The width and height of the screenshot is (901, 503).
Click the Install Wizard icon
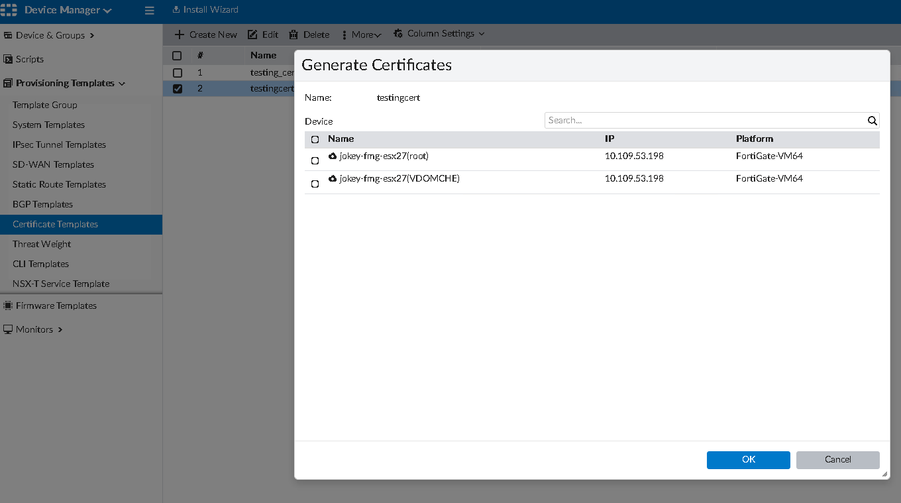176,10
